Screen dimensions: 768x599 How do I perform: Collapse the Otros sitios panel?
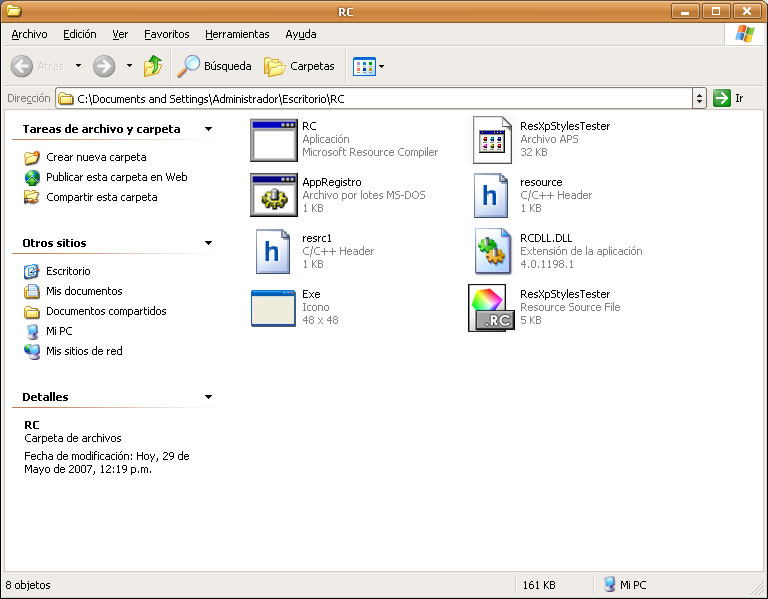208,243
